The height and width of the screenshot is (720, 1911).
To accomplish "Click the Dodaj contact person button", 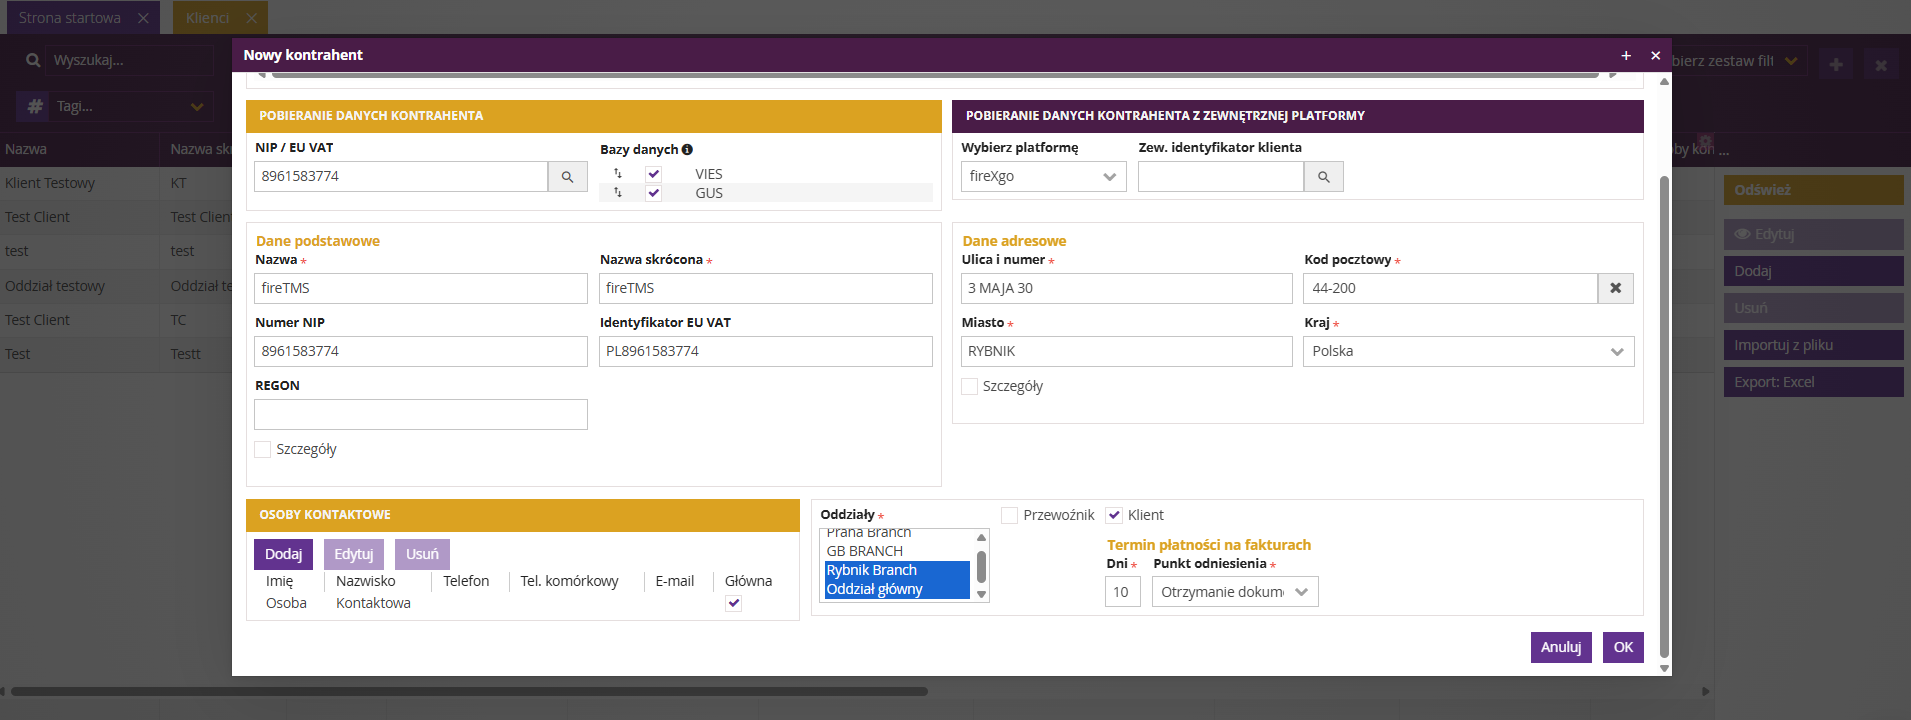I will 283,554.
